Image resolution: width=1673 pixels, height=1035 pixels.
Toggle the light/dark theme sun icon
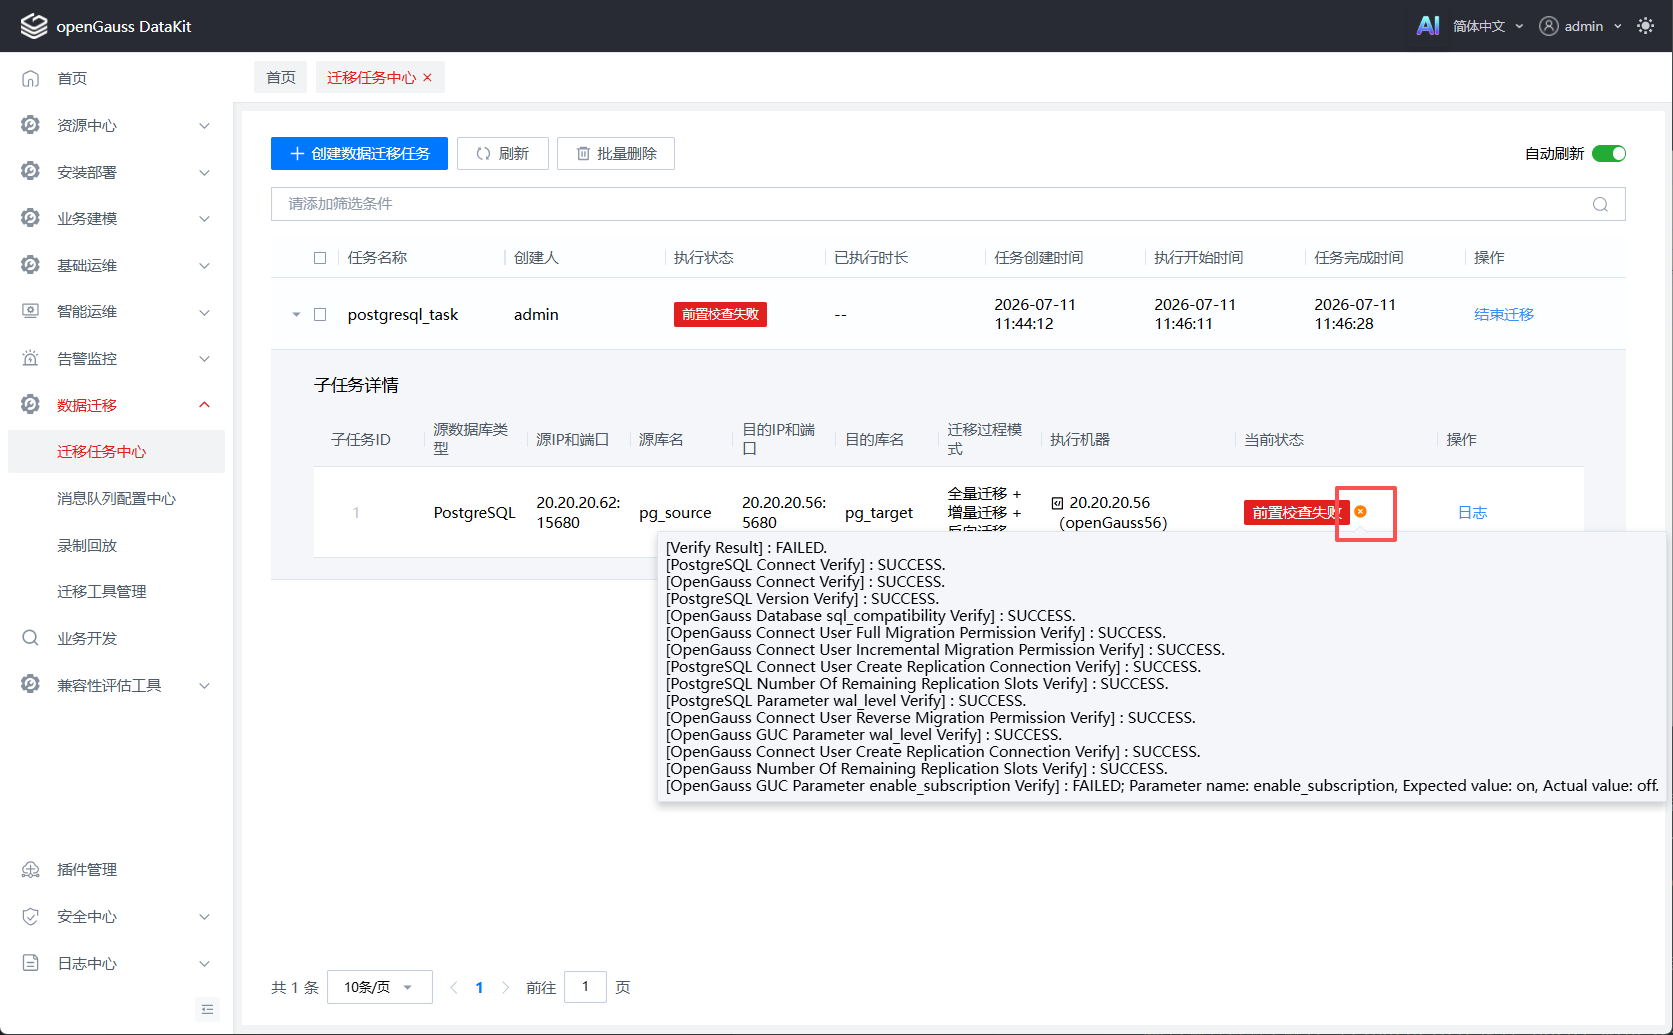(x=1645, y=26)
